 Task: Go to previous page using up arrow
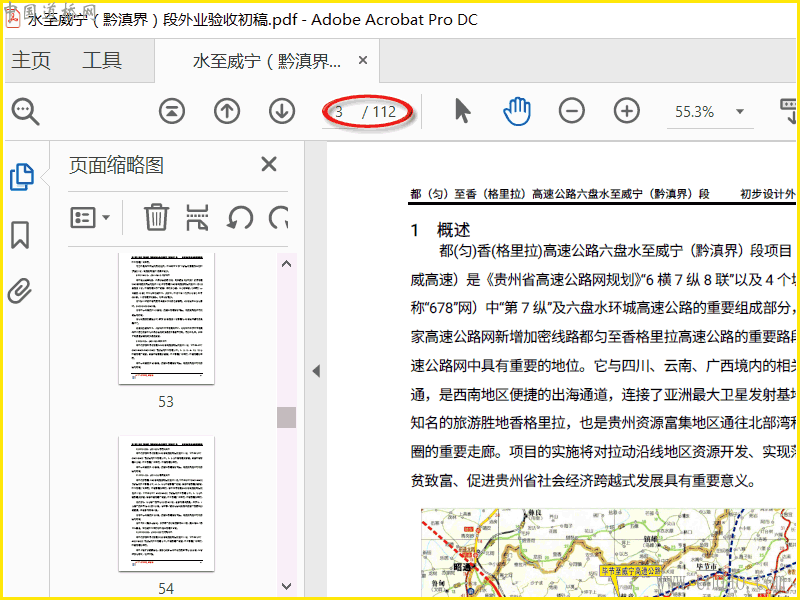(227, 111)
